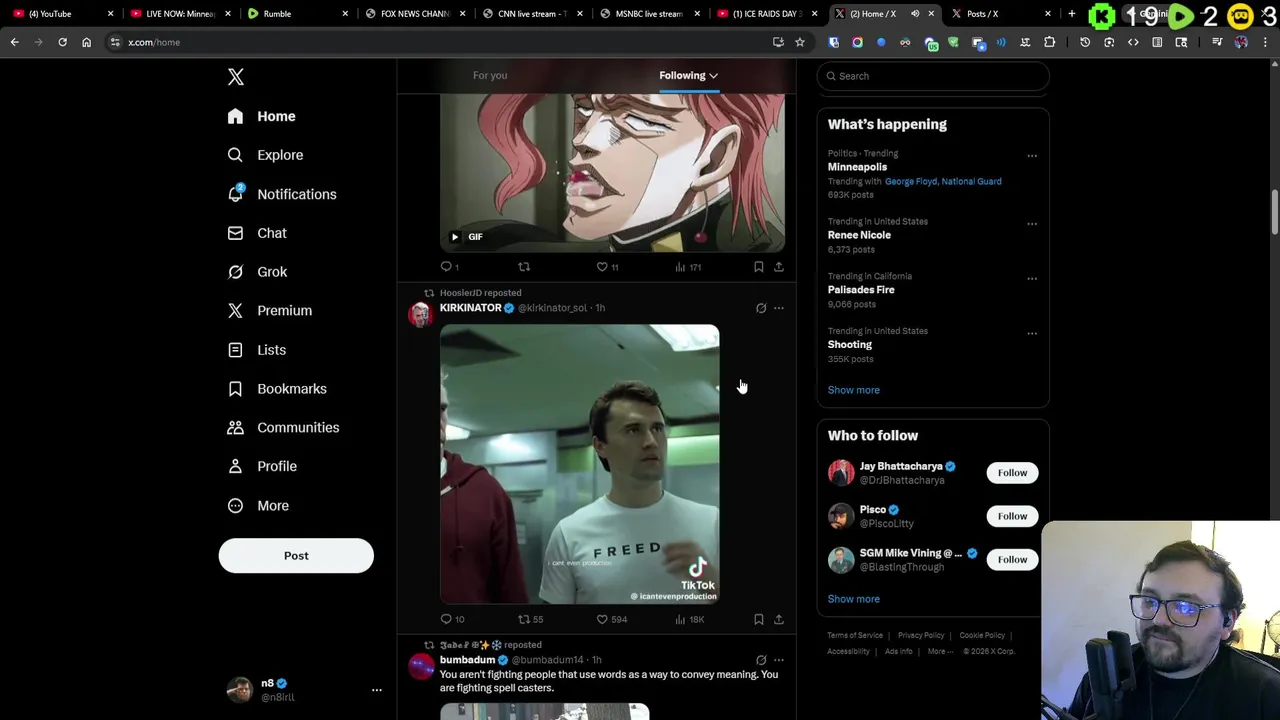
Task: Open account options next to n8
Action: pos(377,690)
